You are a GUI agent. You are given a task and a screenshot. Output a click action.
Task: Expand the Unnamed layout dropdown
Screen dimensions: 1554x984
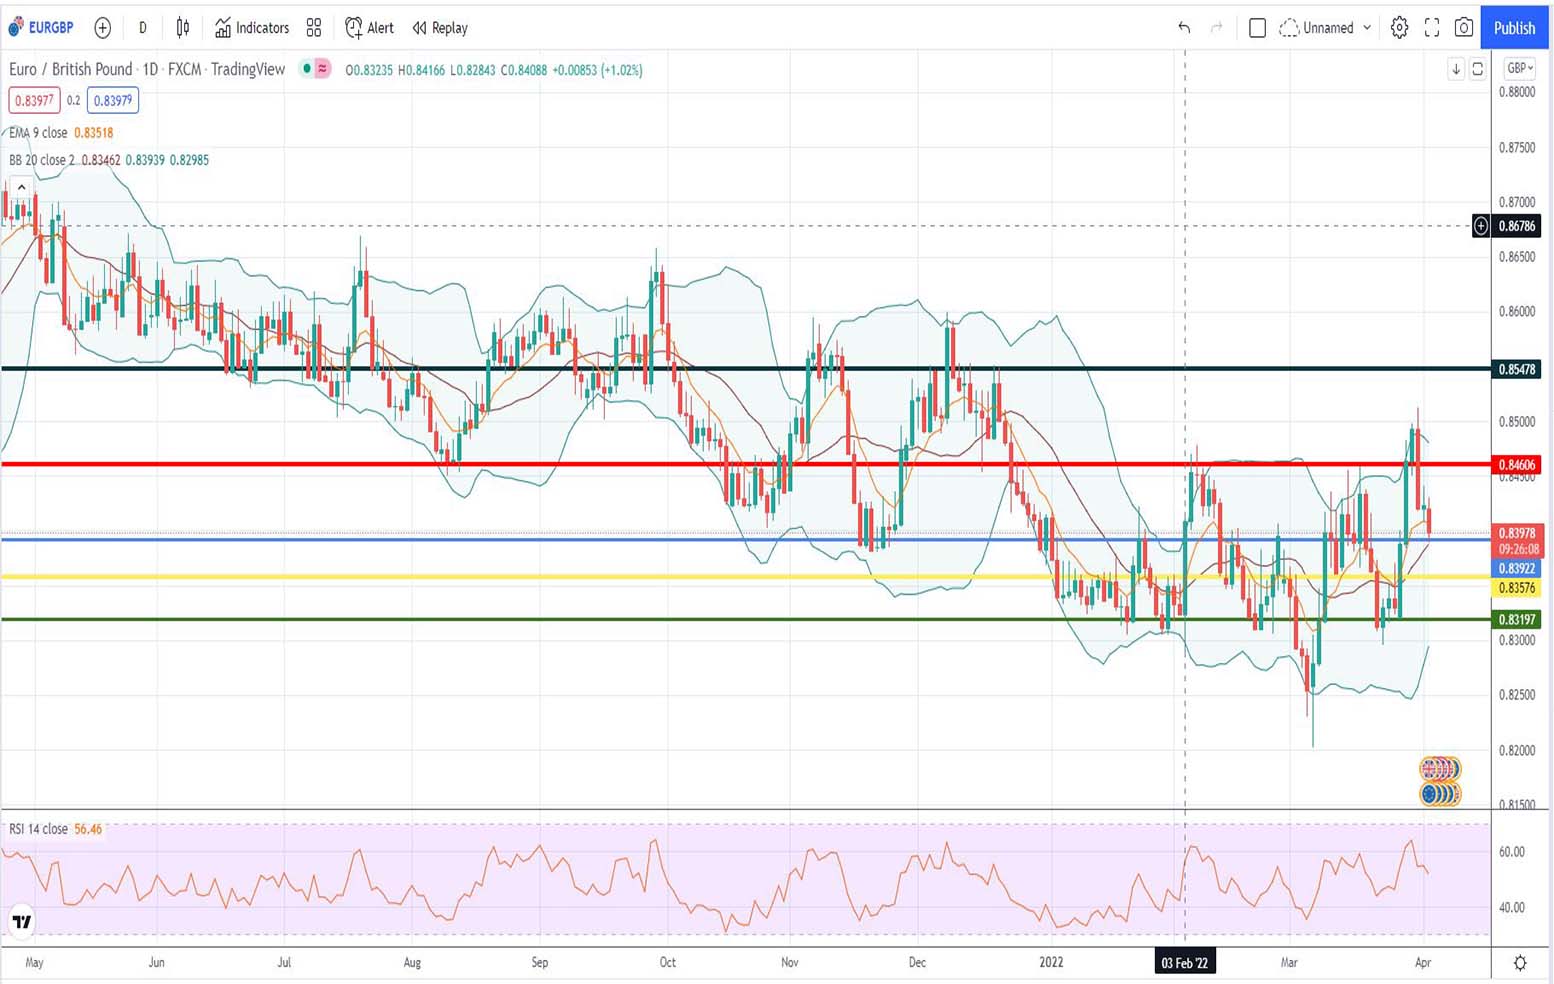tap(1367, 28)
